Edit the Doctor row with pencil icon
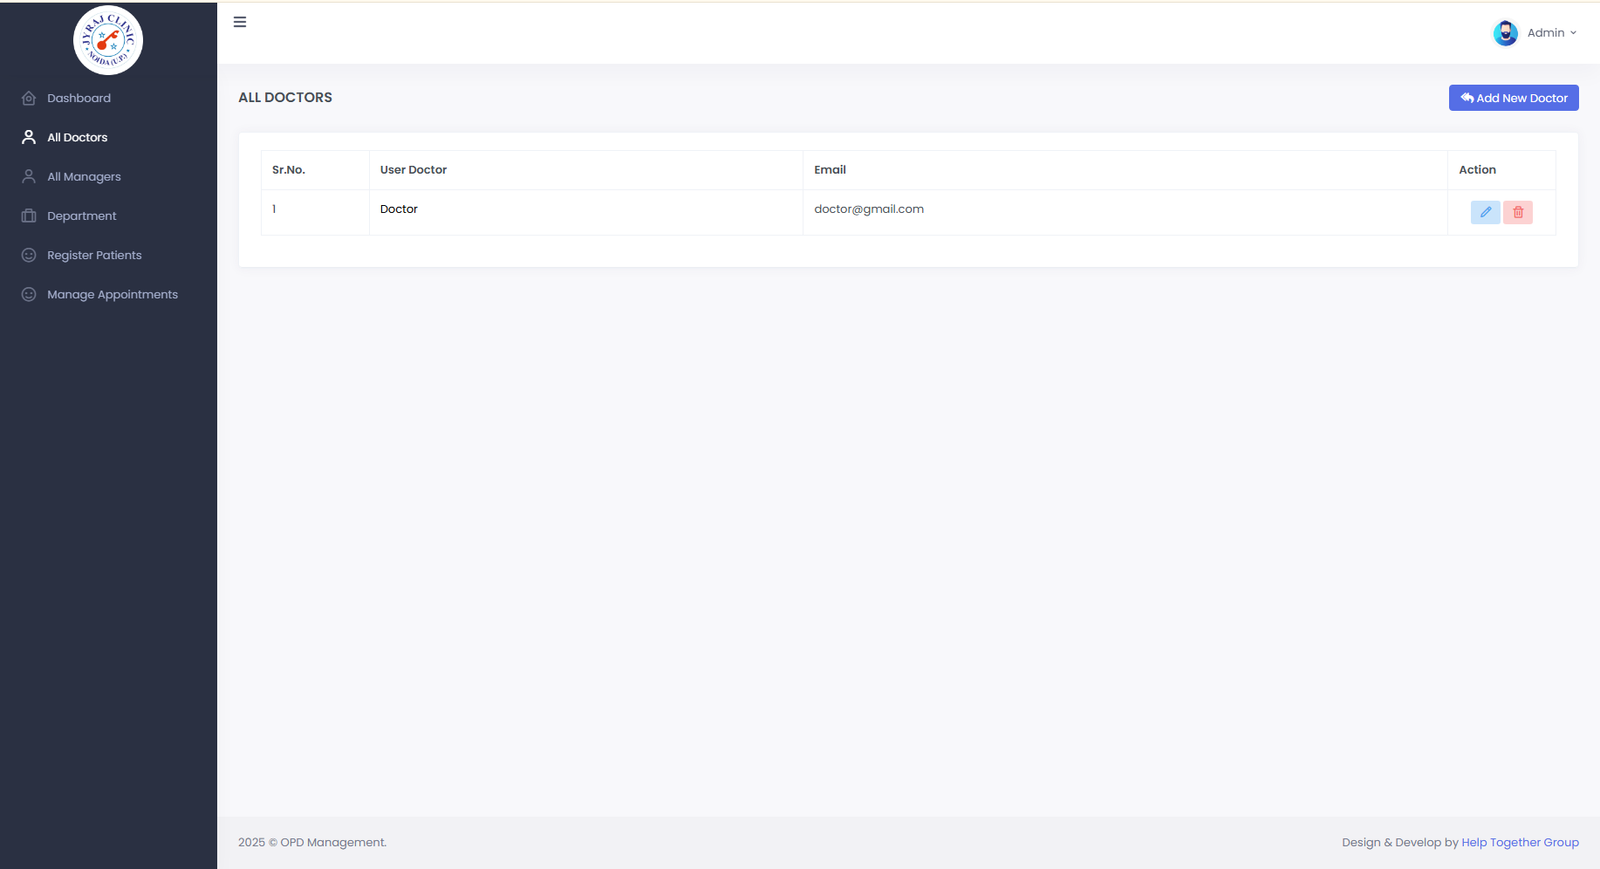Image resolution: width=1600 pixels, height=869 pixels. (1485, 212)
